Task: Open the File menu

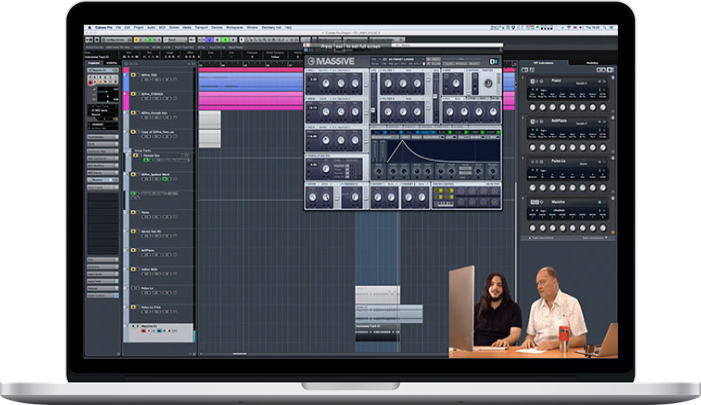Action: pyautogui.click(x=118, y=27)
